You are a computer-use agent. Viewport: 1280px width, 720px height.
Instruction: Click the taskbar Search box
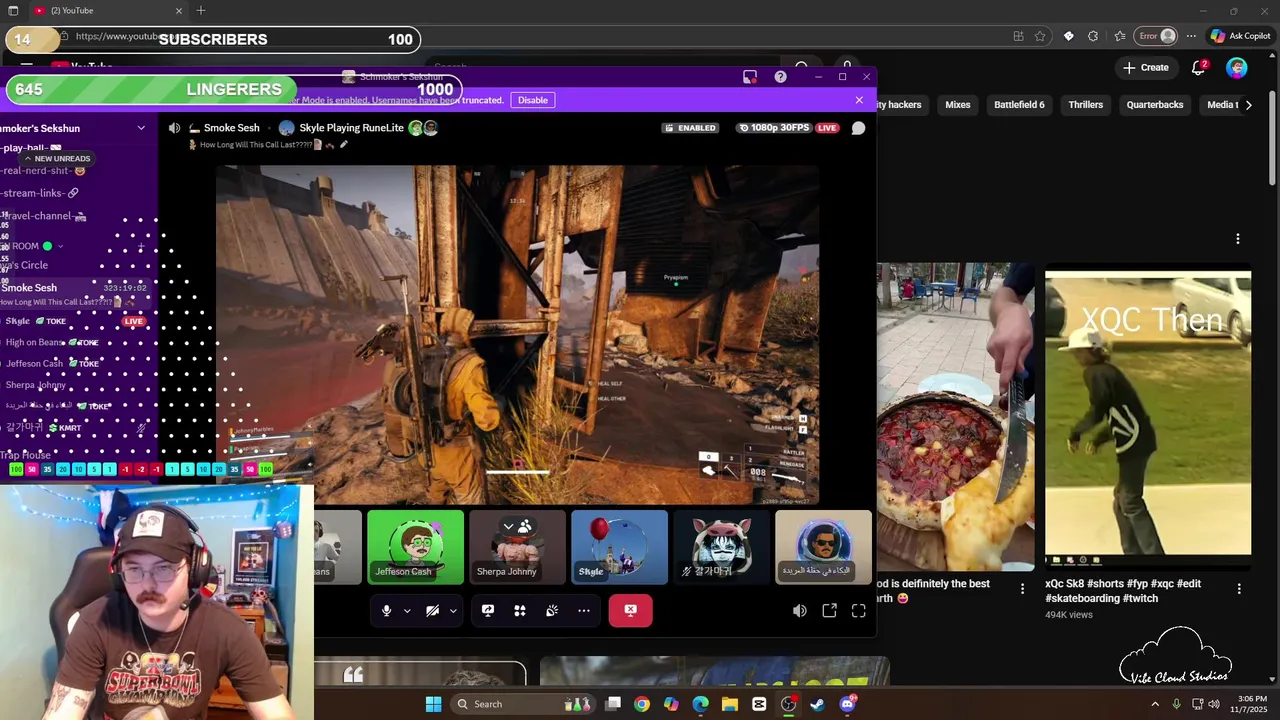pyautogui.click(x=521, y=704)
